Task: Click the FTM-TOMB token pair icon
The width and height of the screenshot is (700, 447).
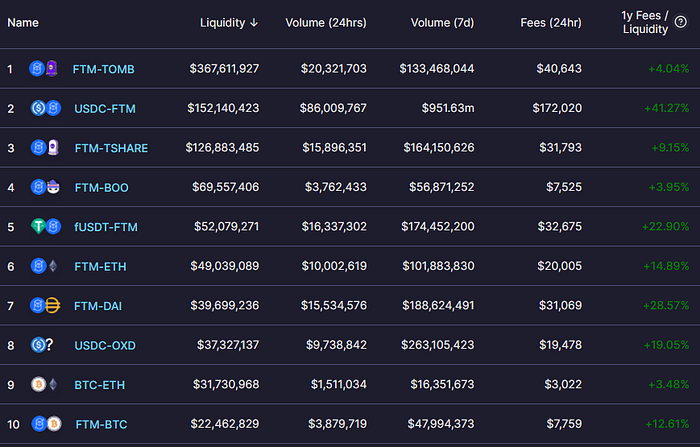Action: pos(44,69)
